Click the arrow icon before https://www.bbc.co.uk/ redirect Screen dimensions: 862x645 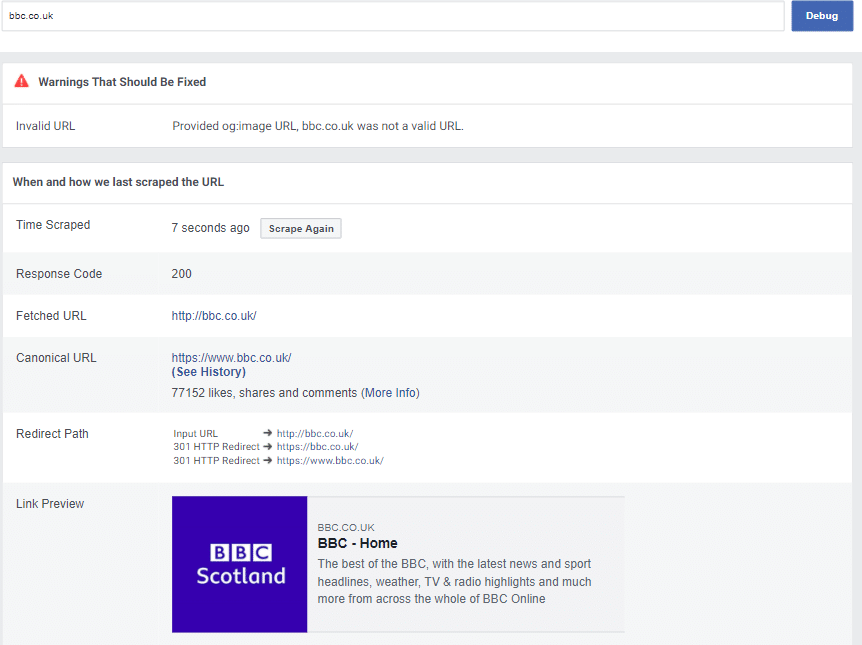coord(268,460)
